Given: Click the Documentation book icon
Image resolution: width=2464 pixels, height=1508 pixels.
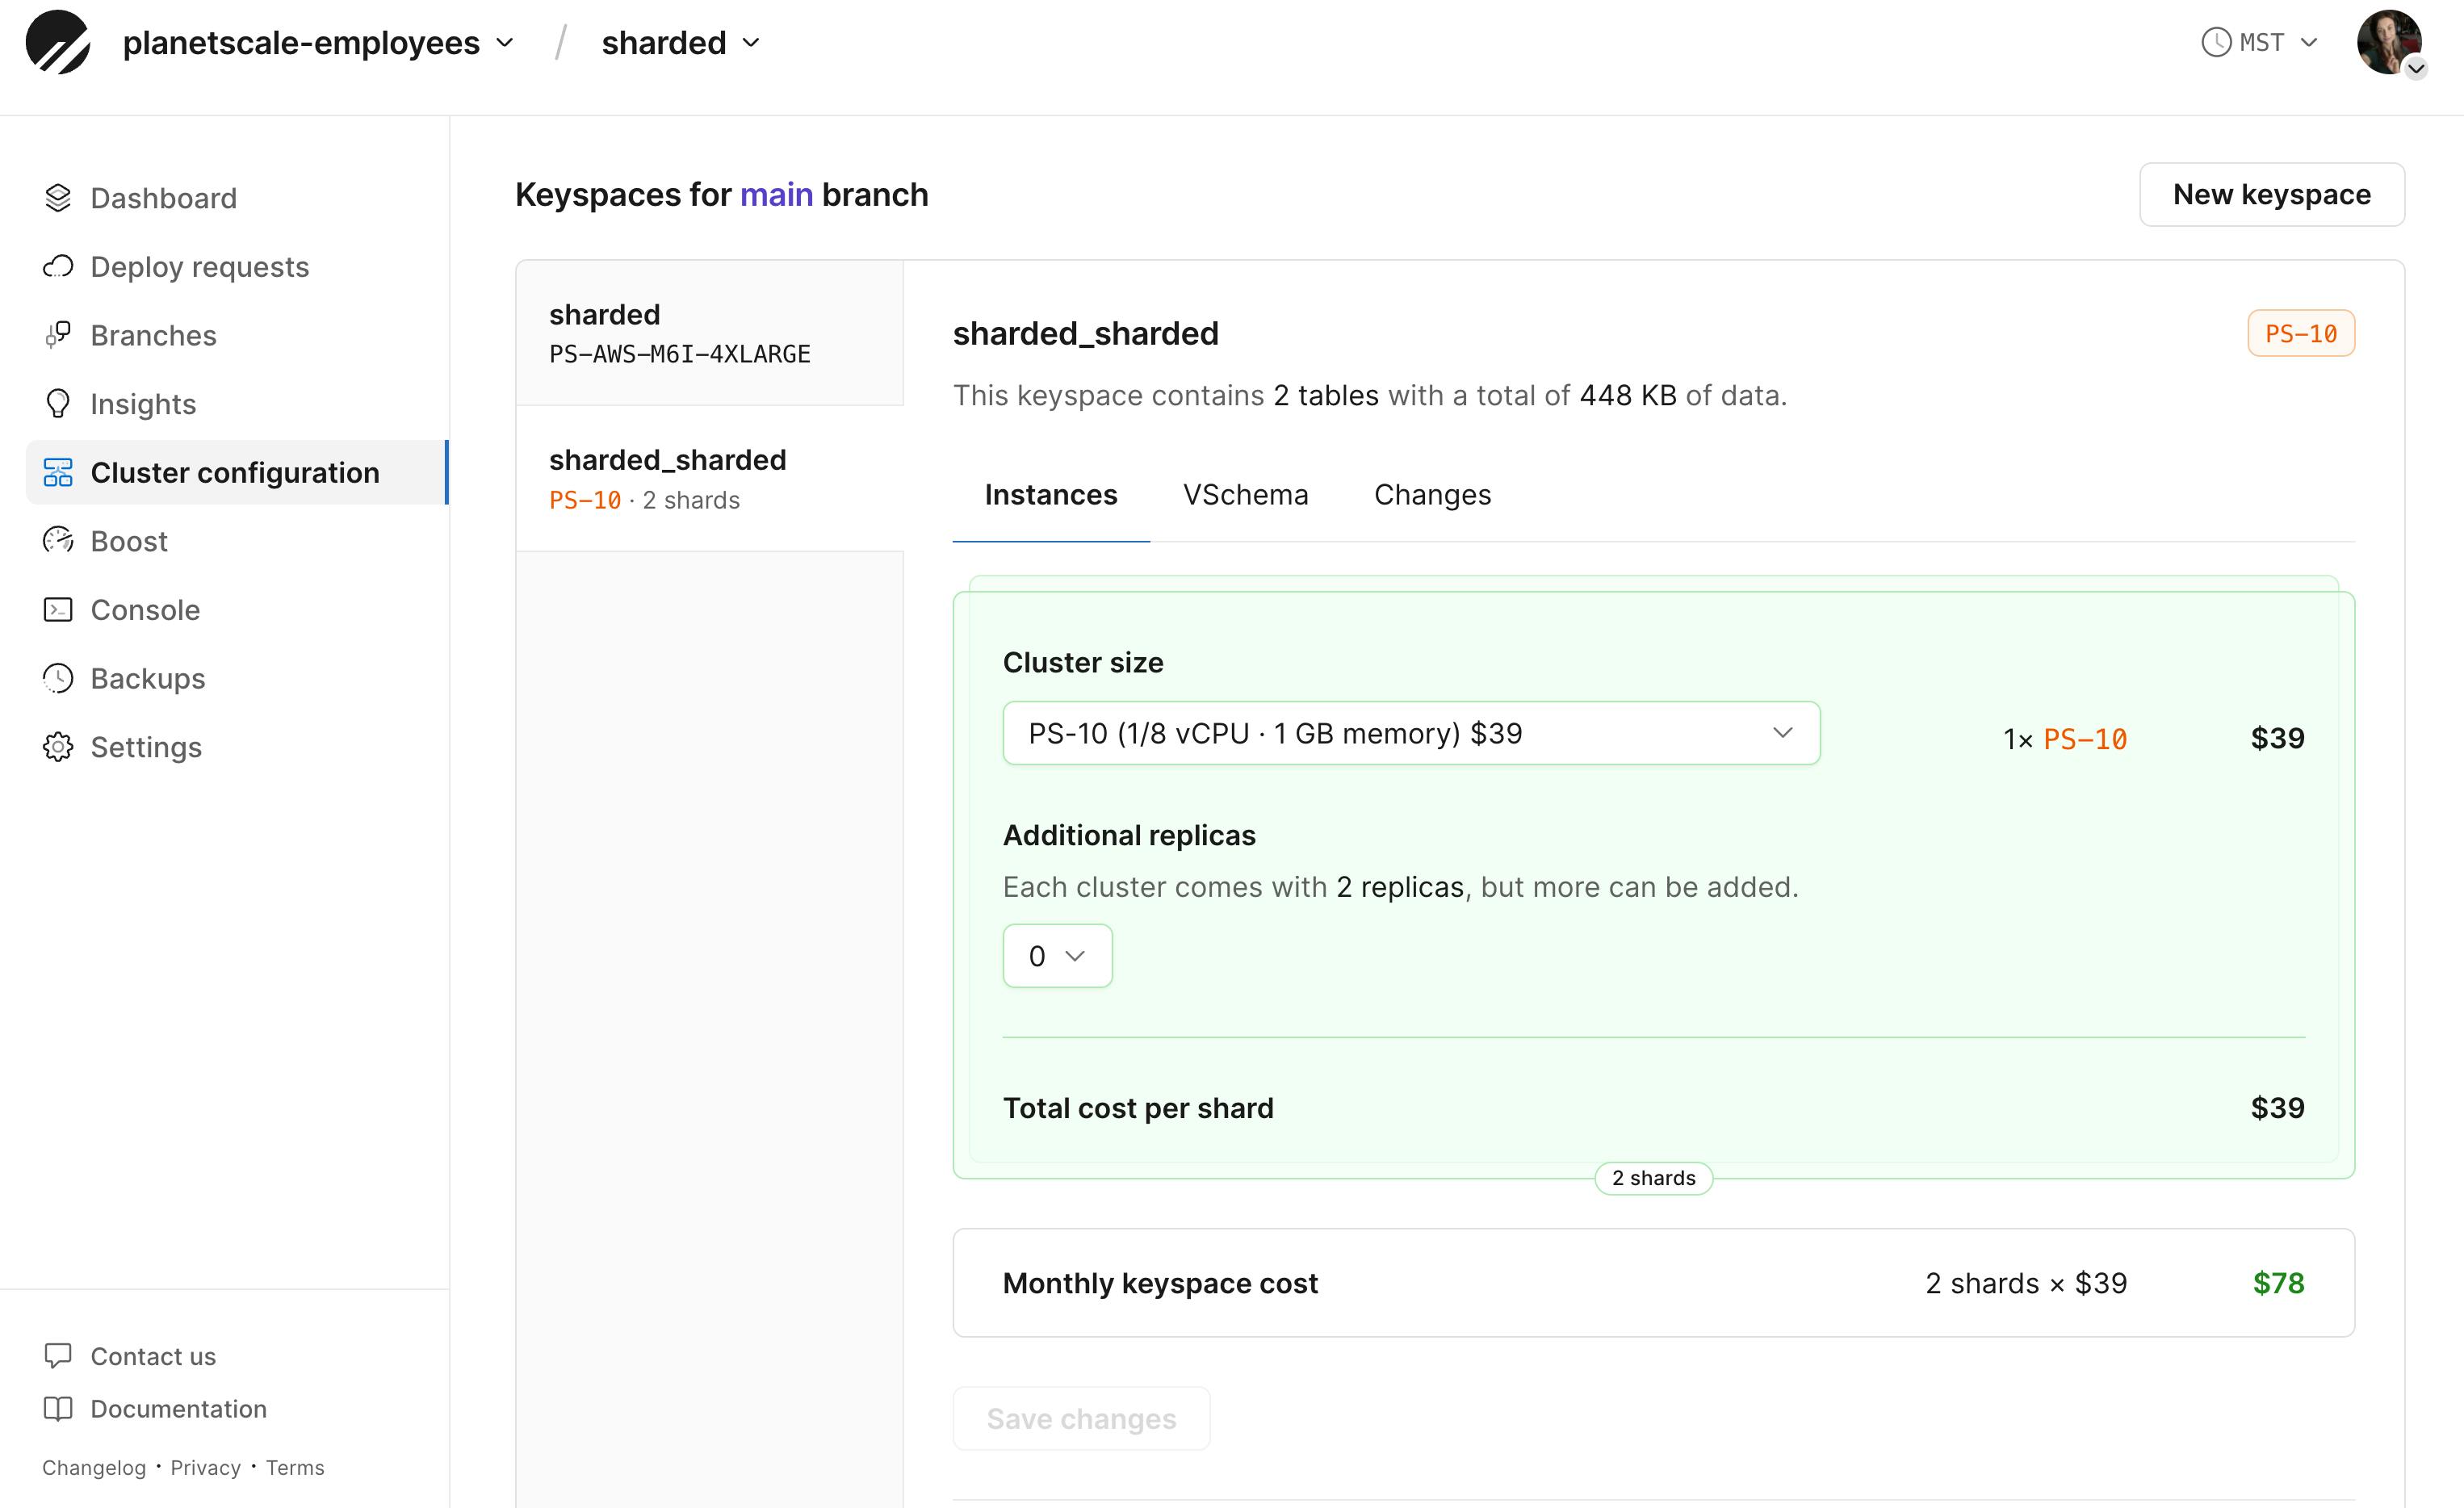Looking at the screenshot, I should (58, 1408).
